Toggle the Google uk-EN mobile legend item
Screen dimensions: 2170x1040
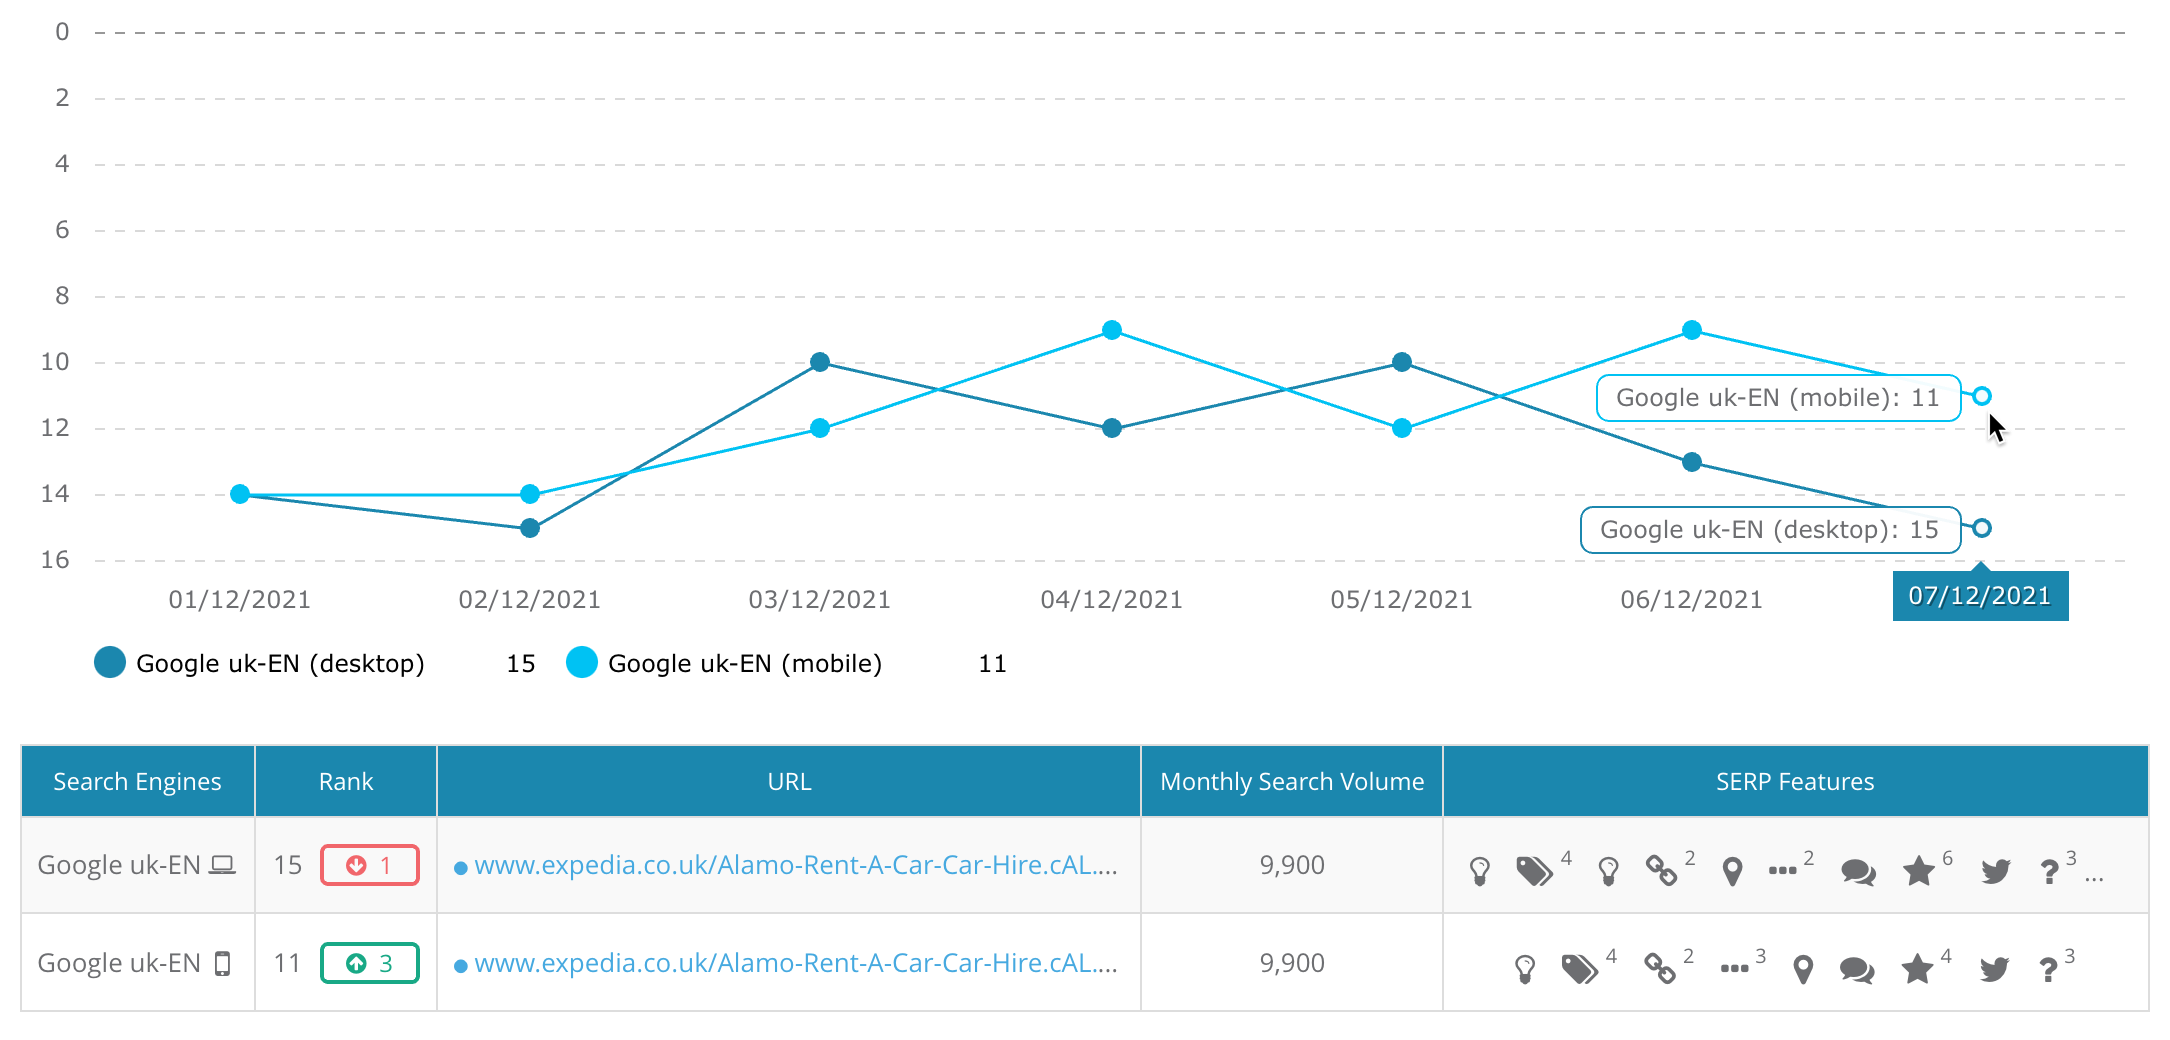click(727, 663)
